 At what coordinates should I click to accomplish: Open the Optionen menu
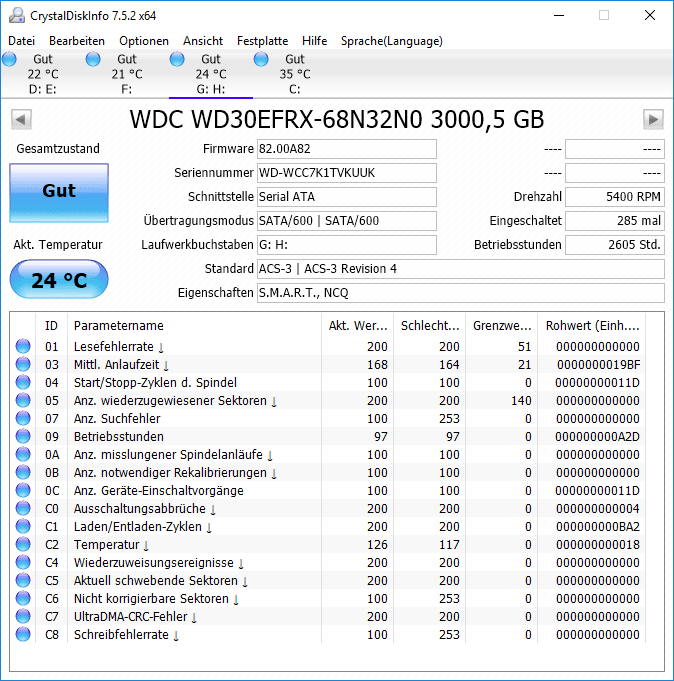click(144, 41)
